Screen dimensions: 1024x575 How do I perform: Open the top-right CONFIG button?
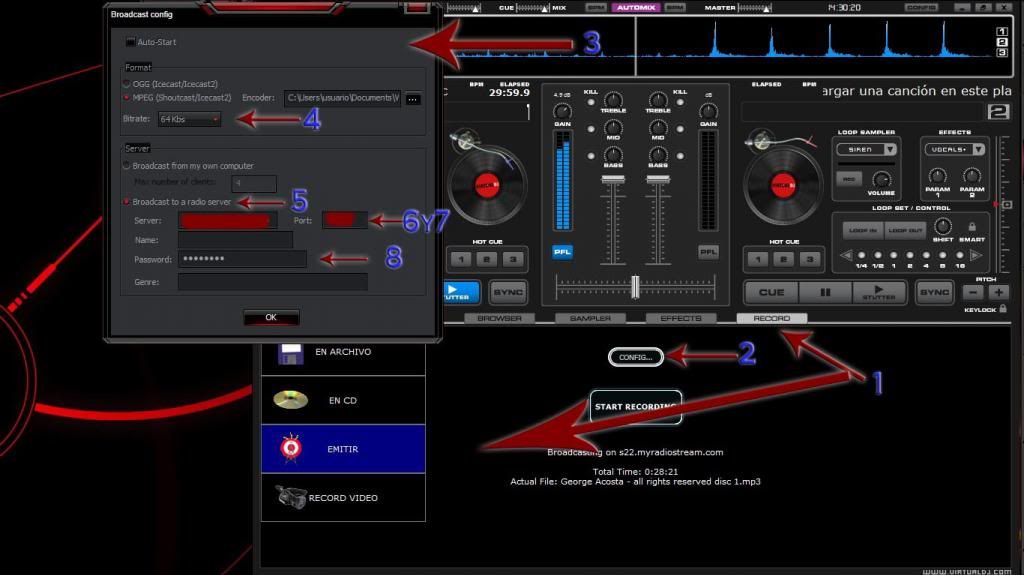pyautogui.click(x=921, y=7)
